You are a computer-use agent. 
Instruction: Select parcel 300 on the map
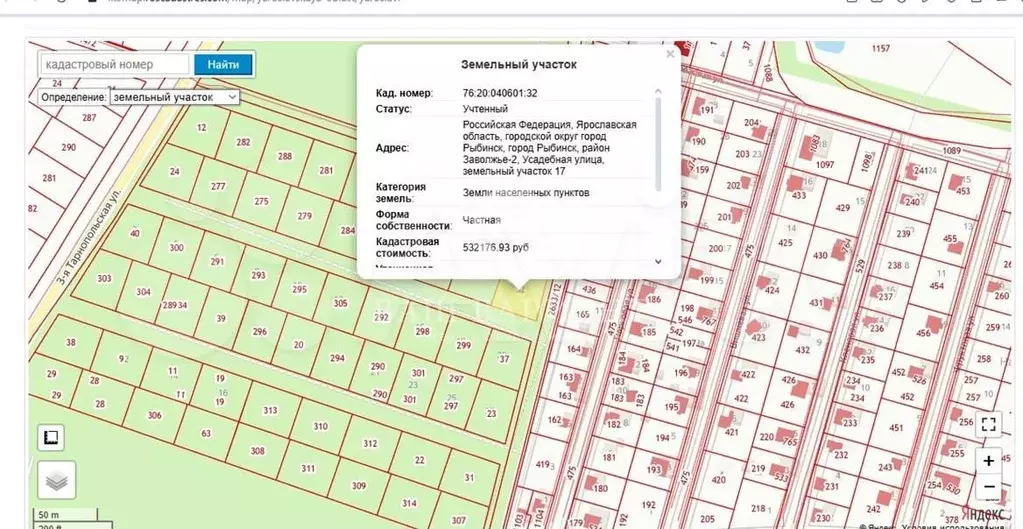tap(177, 247)
